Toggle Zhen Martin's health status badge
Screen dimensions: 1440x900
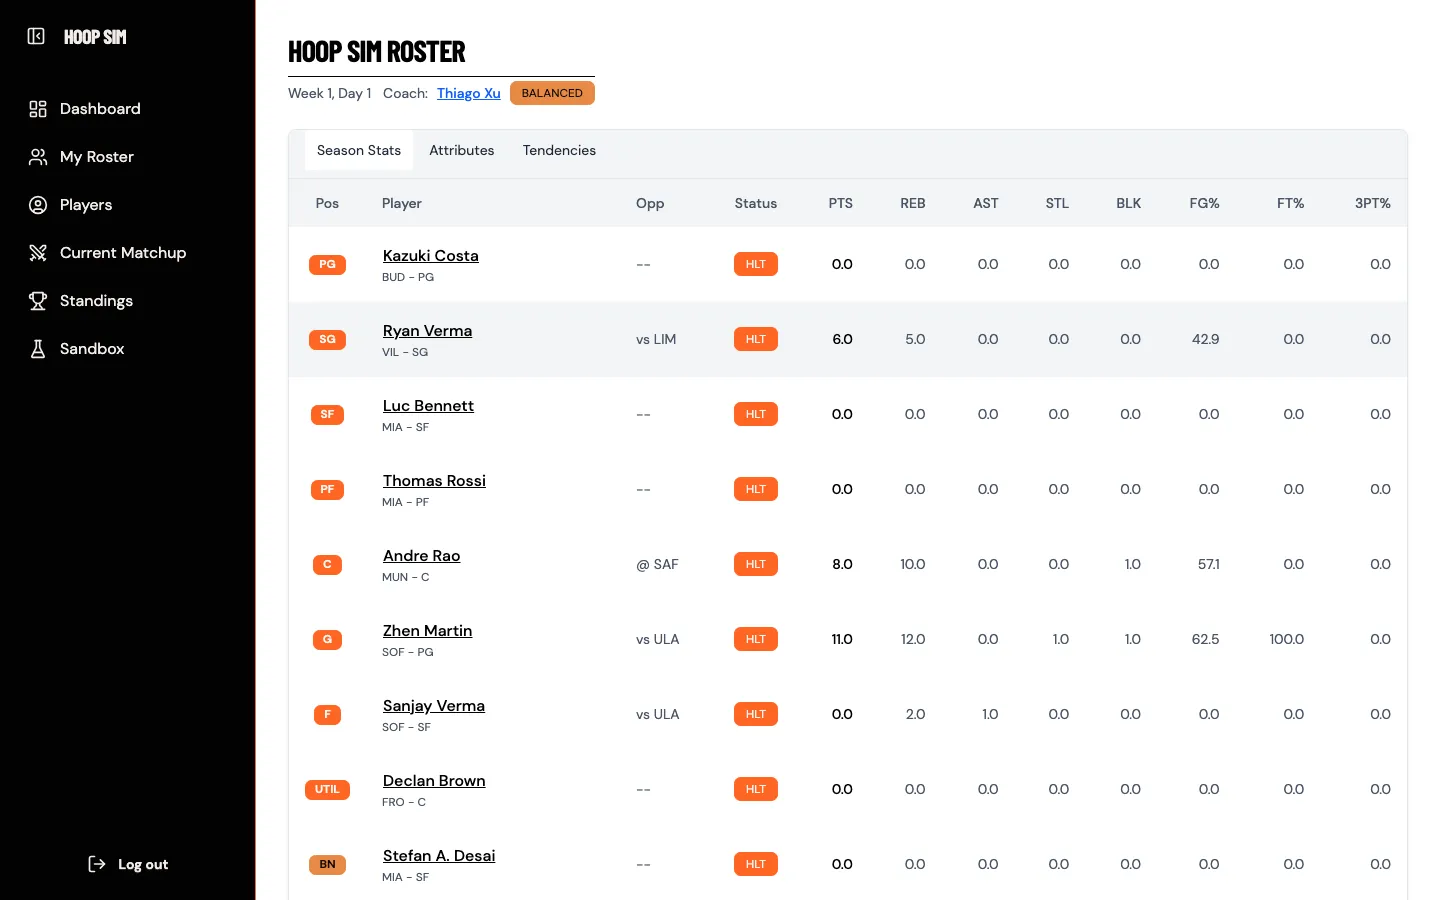click(x=756, y=639)
